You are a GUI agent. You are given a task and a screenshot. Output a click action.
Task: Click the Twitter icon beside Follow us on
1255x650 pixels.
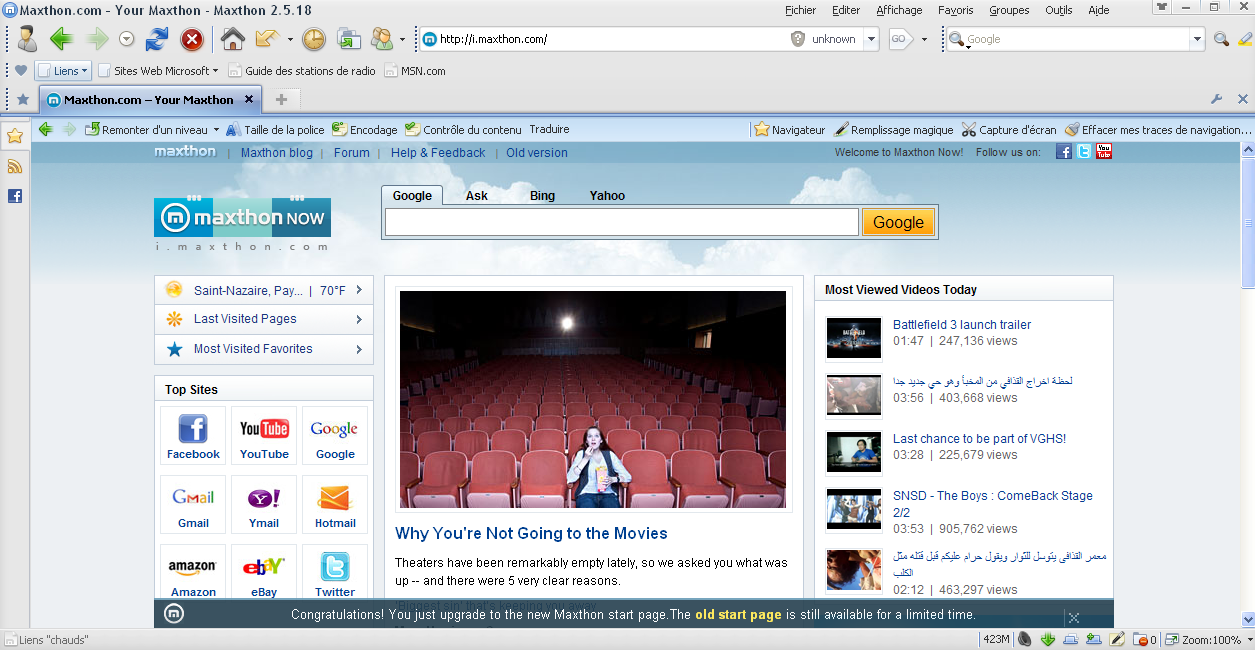click(x=1084, y=152)
